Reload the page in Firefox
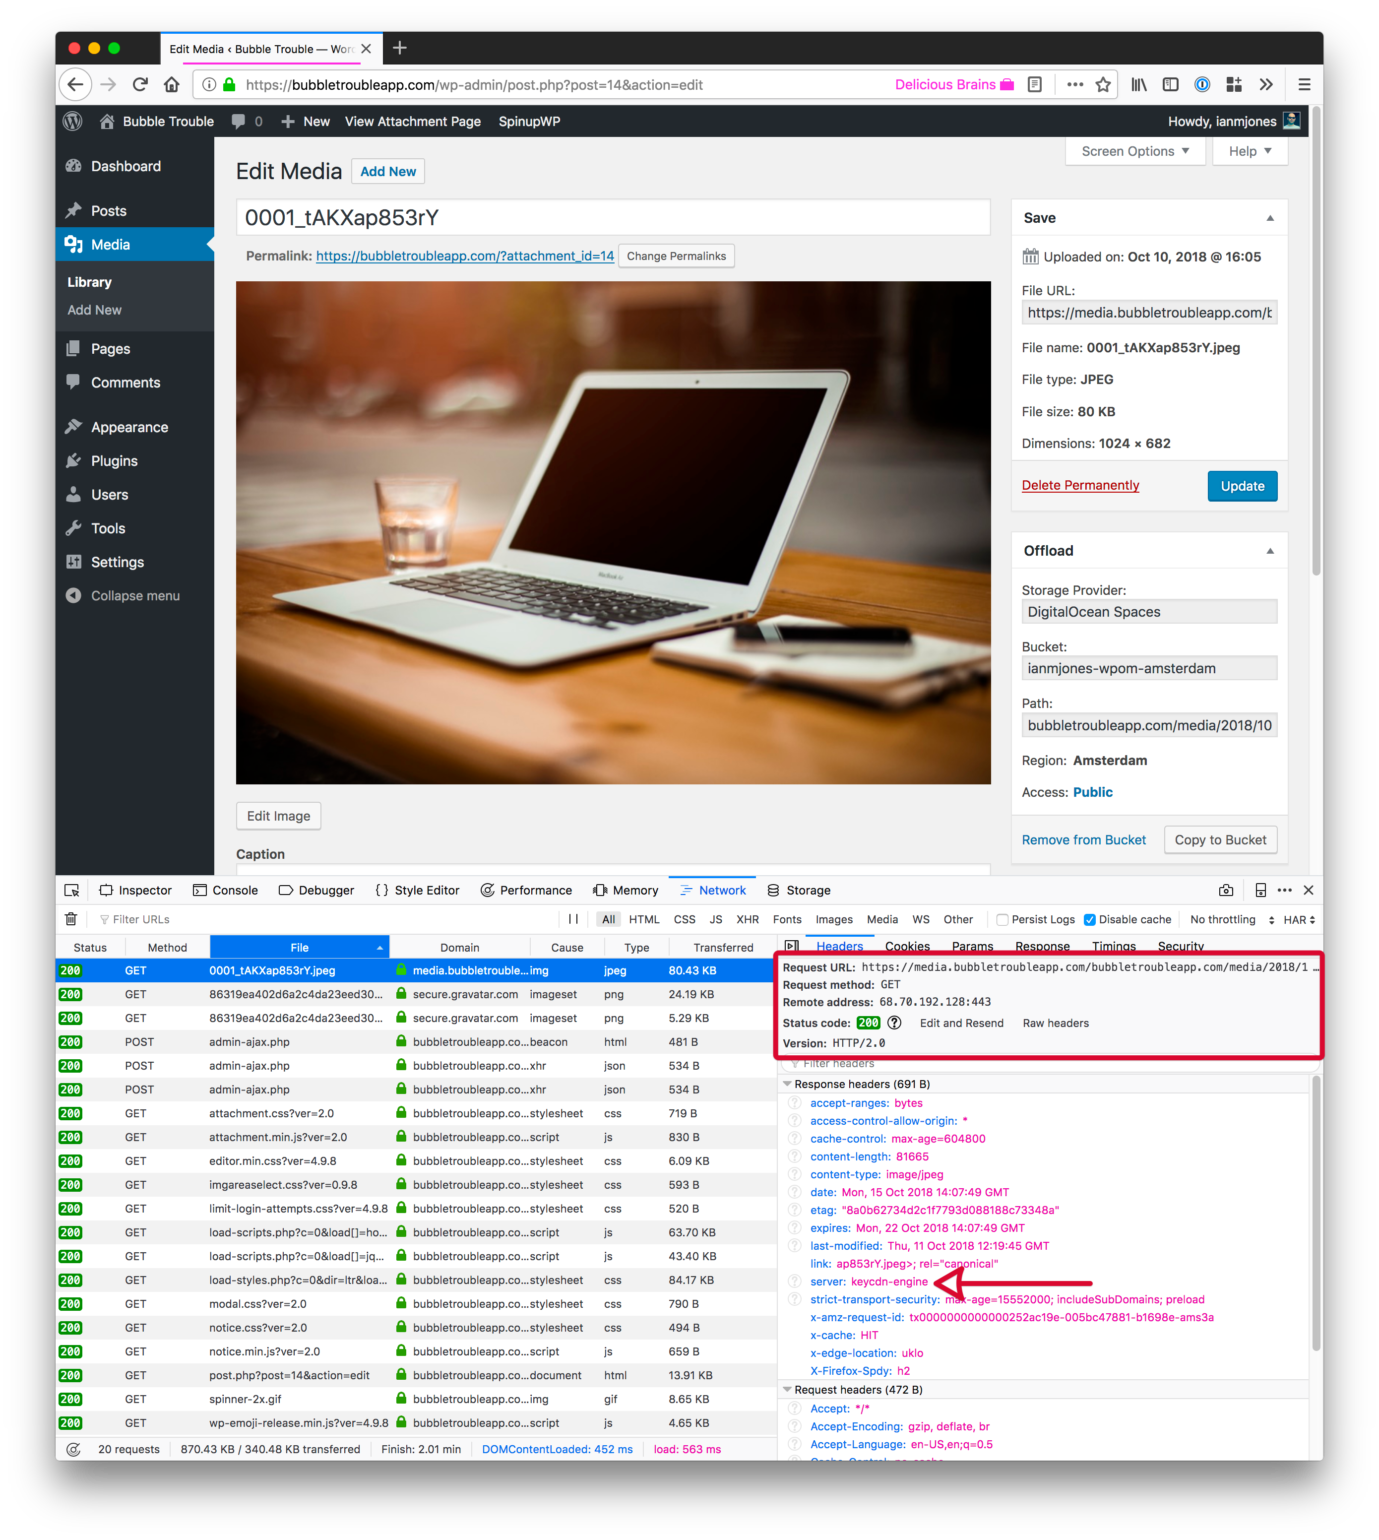The width and height of the screenshot is (1379, 1540). pos(140,85)
